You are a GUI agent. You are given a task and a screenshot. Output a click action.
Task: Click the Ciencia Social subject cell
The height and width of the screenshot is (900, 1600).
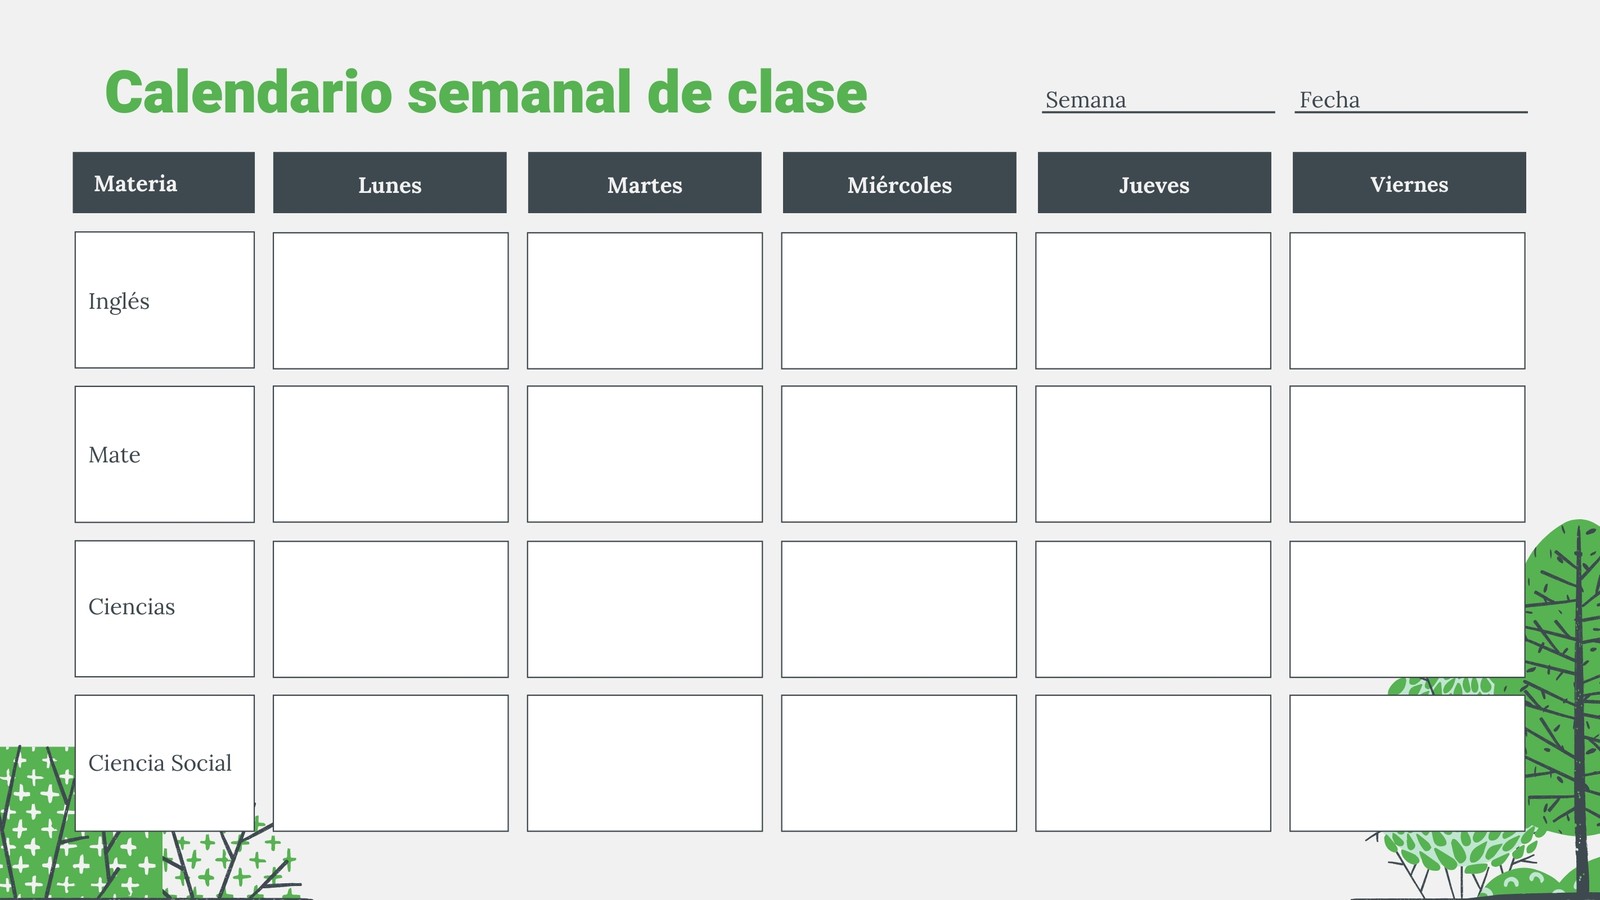pyautogui.click(x=165, y=763)
